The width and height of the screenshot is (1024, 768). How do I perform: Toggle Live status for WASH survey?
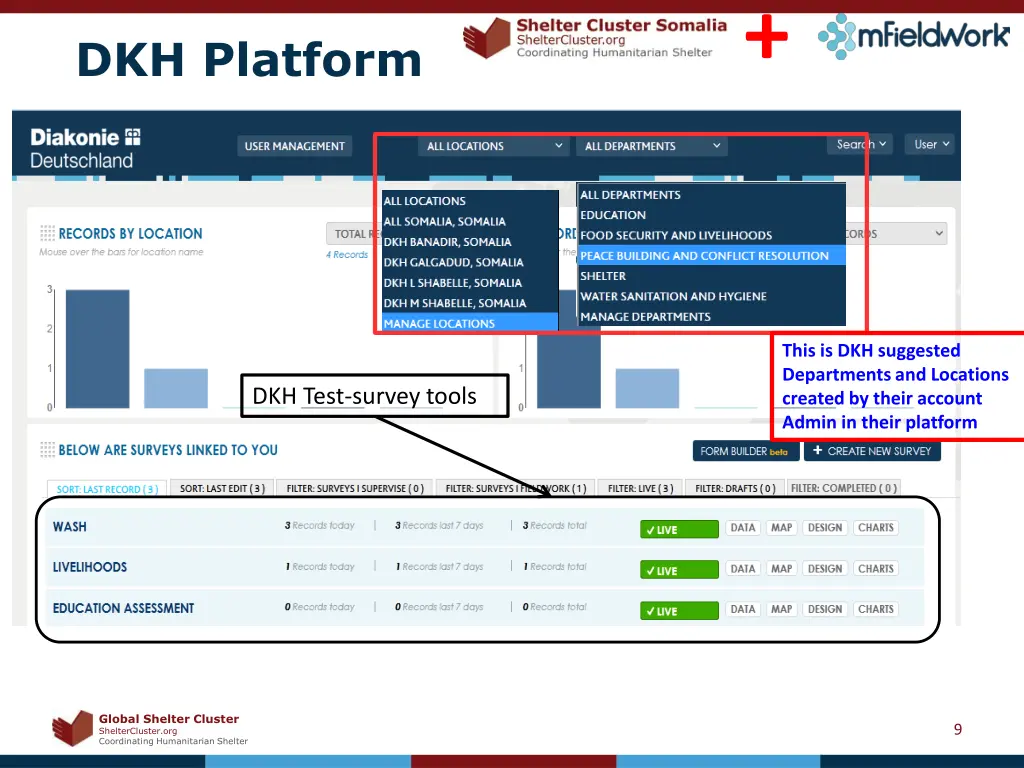679,530
